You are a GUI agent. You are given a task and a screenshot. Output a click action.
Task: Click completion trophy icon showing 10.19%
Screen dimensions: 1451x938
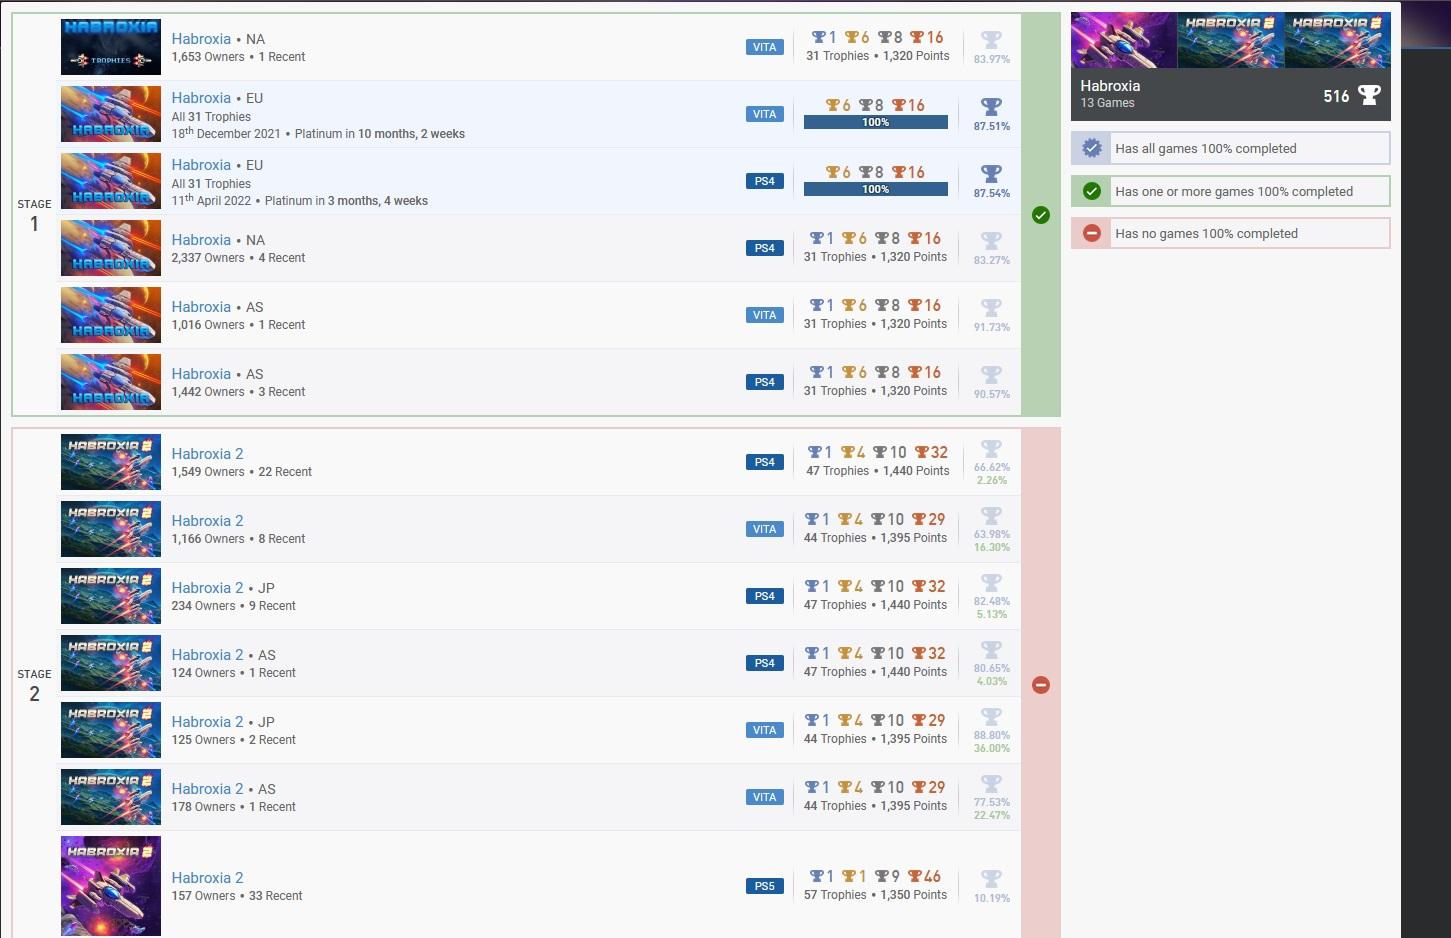coord(991,879)
